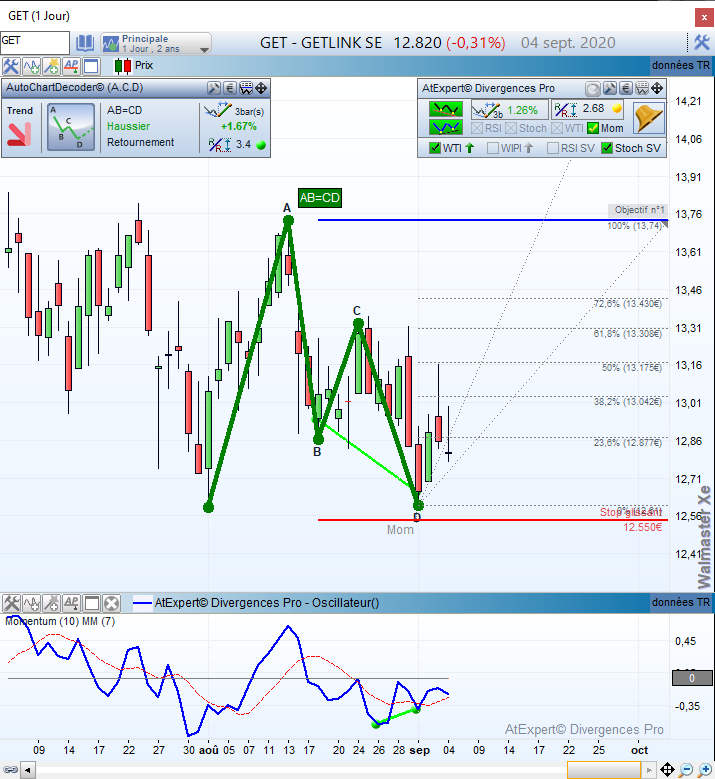
Task: Click the Objectif n°1 label
Action: [639, 210]
